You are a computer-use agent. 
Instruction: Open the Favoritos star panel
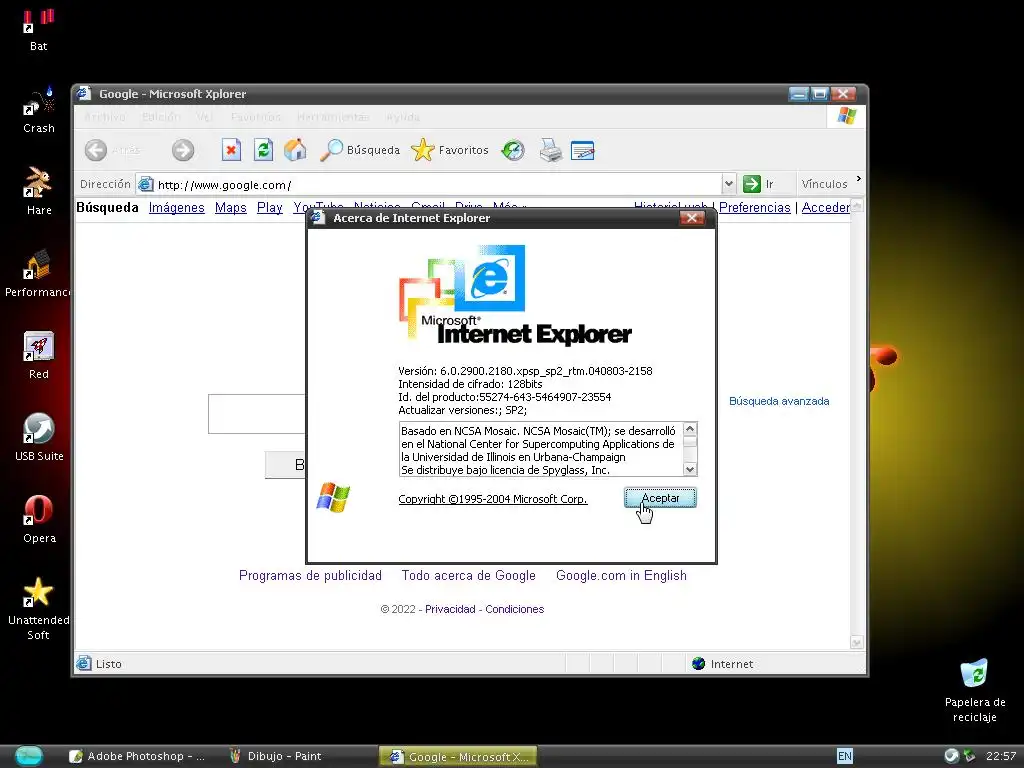[x=450, y=150]
